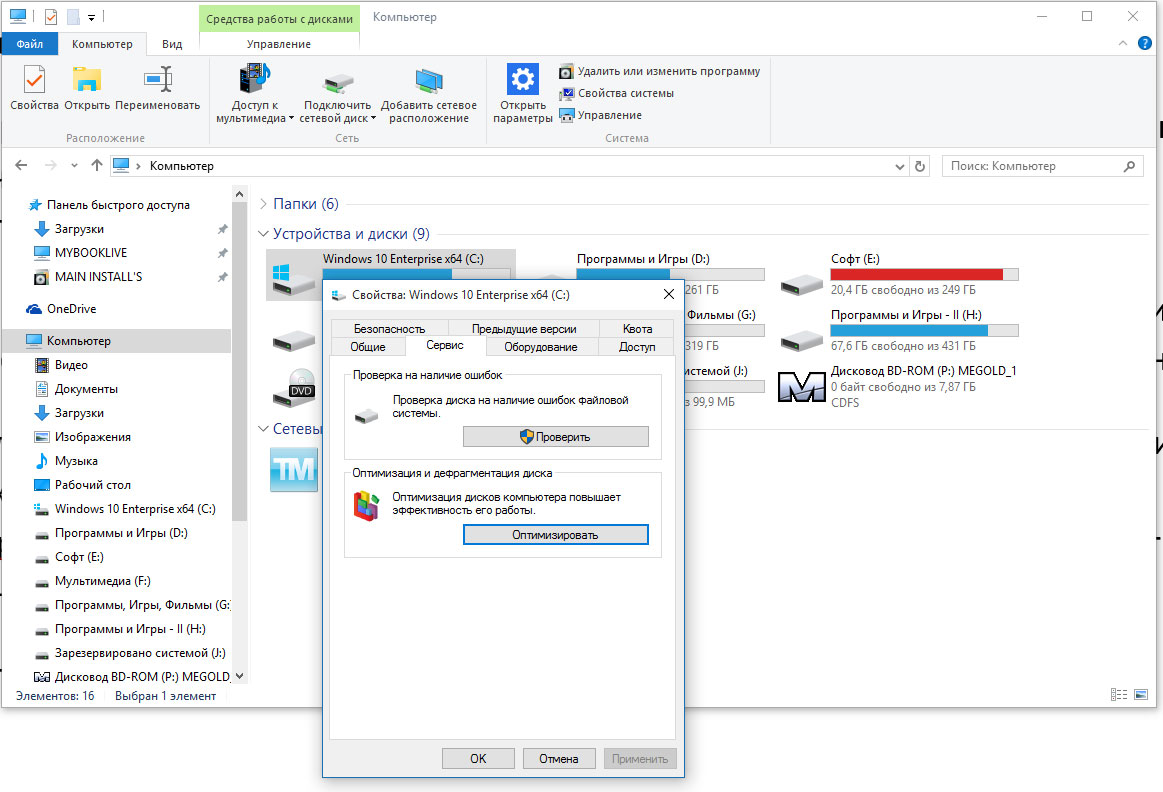This screenshot has width=1163, height=792.
Task: Select the DVD drive icon
Action: coord(294,388)
